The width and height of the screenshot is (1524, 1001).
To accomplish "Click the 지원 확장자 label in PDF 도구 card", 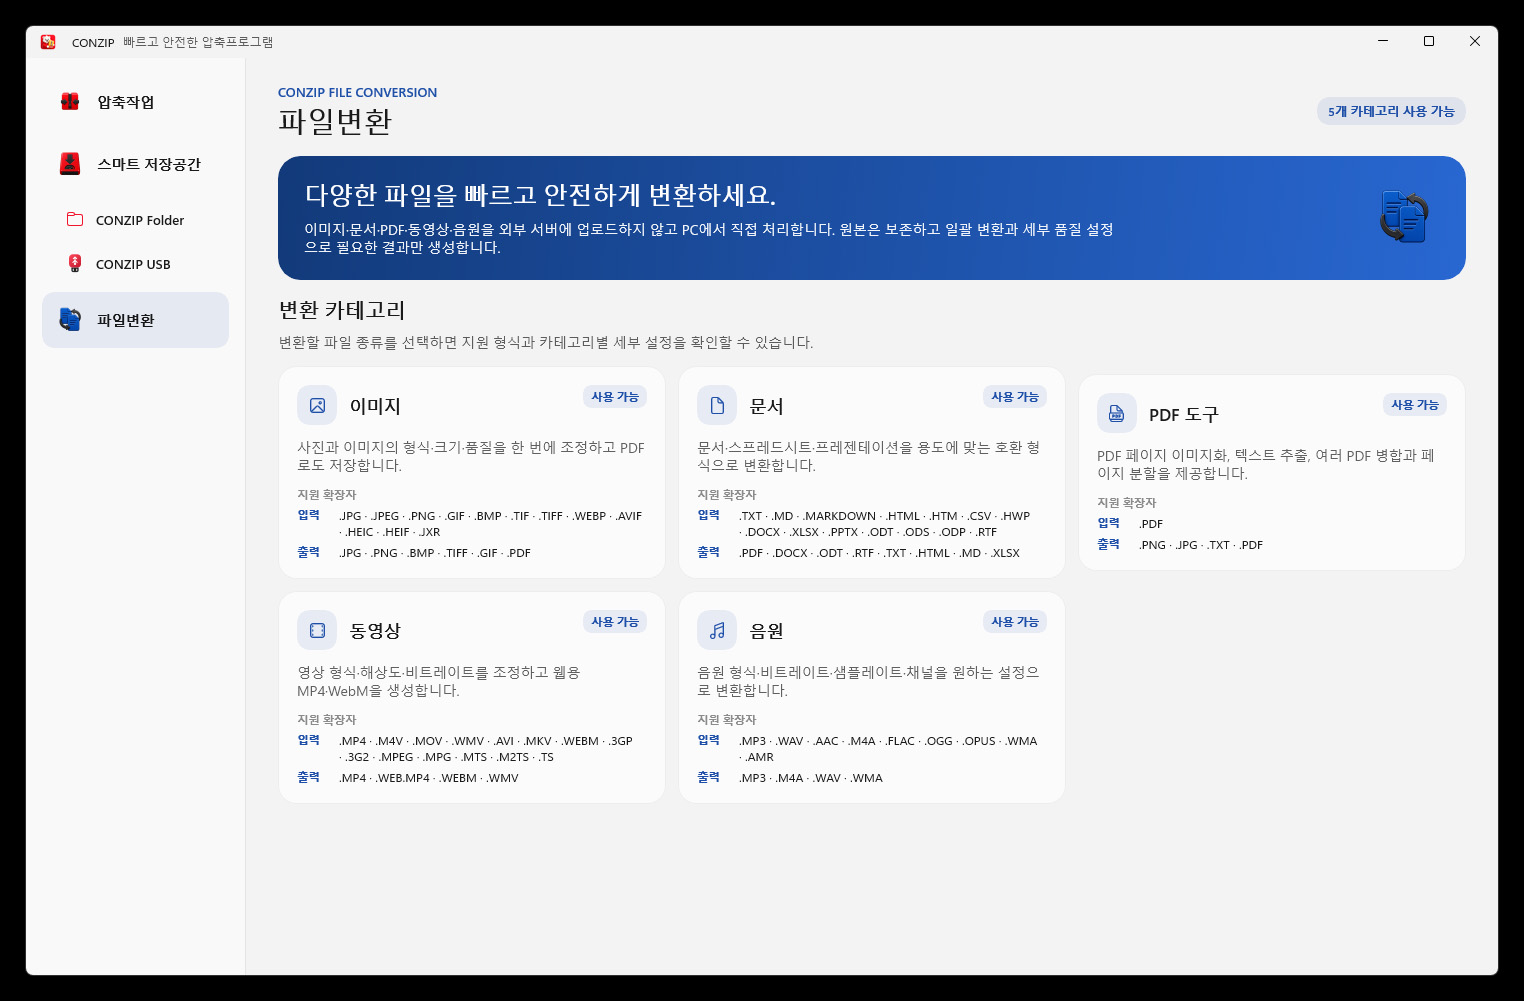I will click(x=1127, y=503).
